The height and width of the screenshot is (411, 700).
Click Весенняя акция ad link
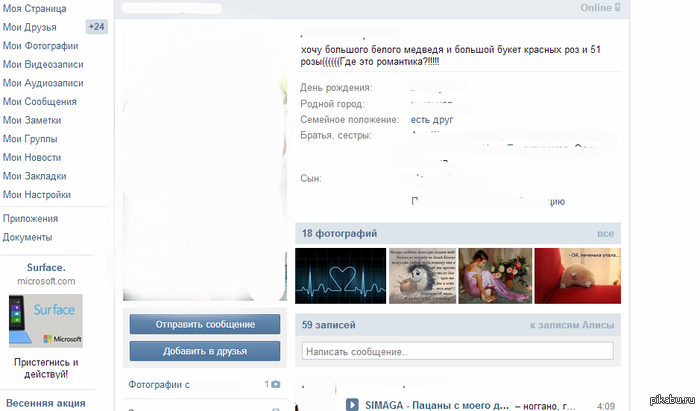click(46, 403)
